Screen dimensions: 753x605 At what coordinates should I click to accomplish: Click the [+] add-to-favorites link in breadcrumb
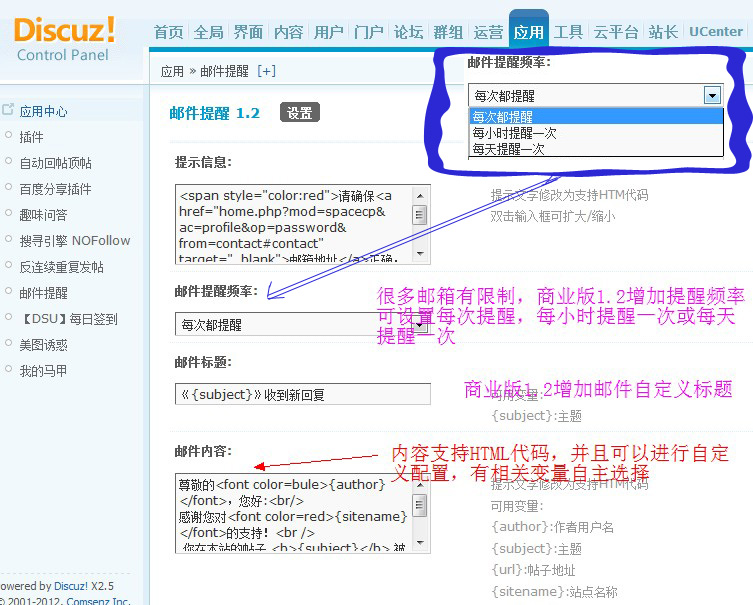[x=267, y=71]
